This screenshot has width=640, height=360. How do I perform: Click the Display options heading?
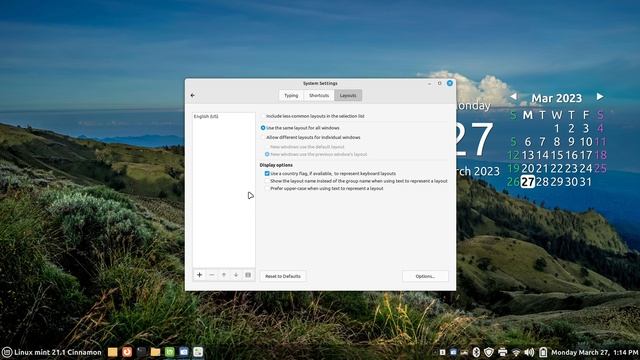[276, 165]
